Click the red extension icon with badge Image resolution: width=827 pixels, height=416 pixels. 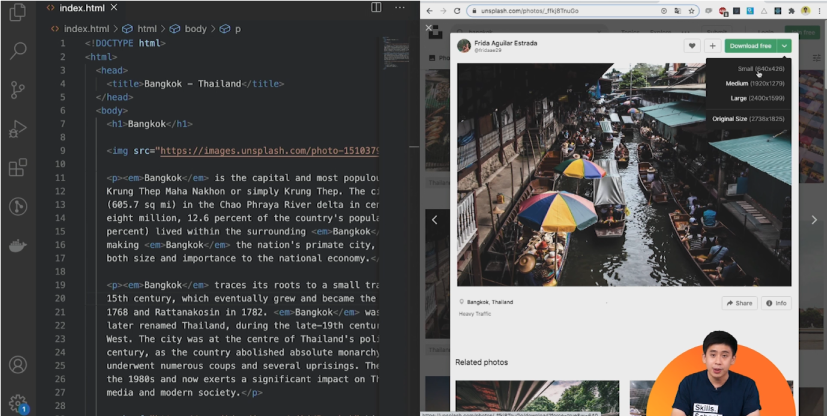pos(723,11)
